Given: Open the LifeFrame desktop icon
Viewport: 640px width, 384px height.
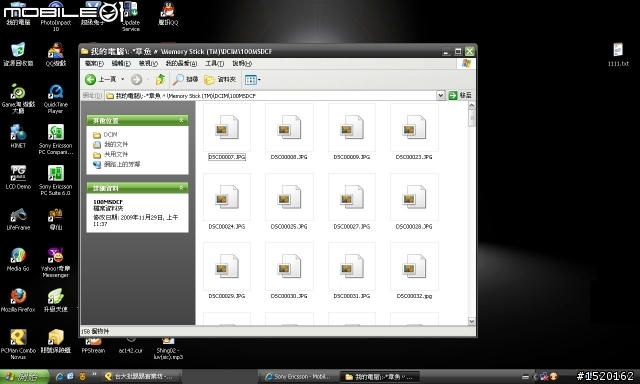Looking at the screenshot, I should (x=18, y=219).
